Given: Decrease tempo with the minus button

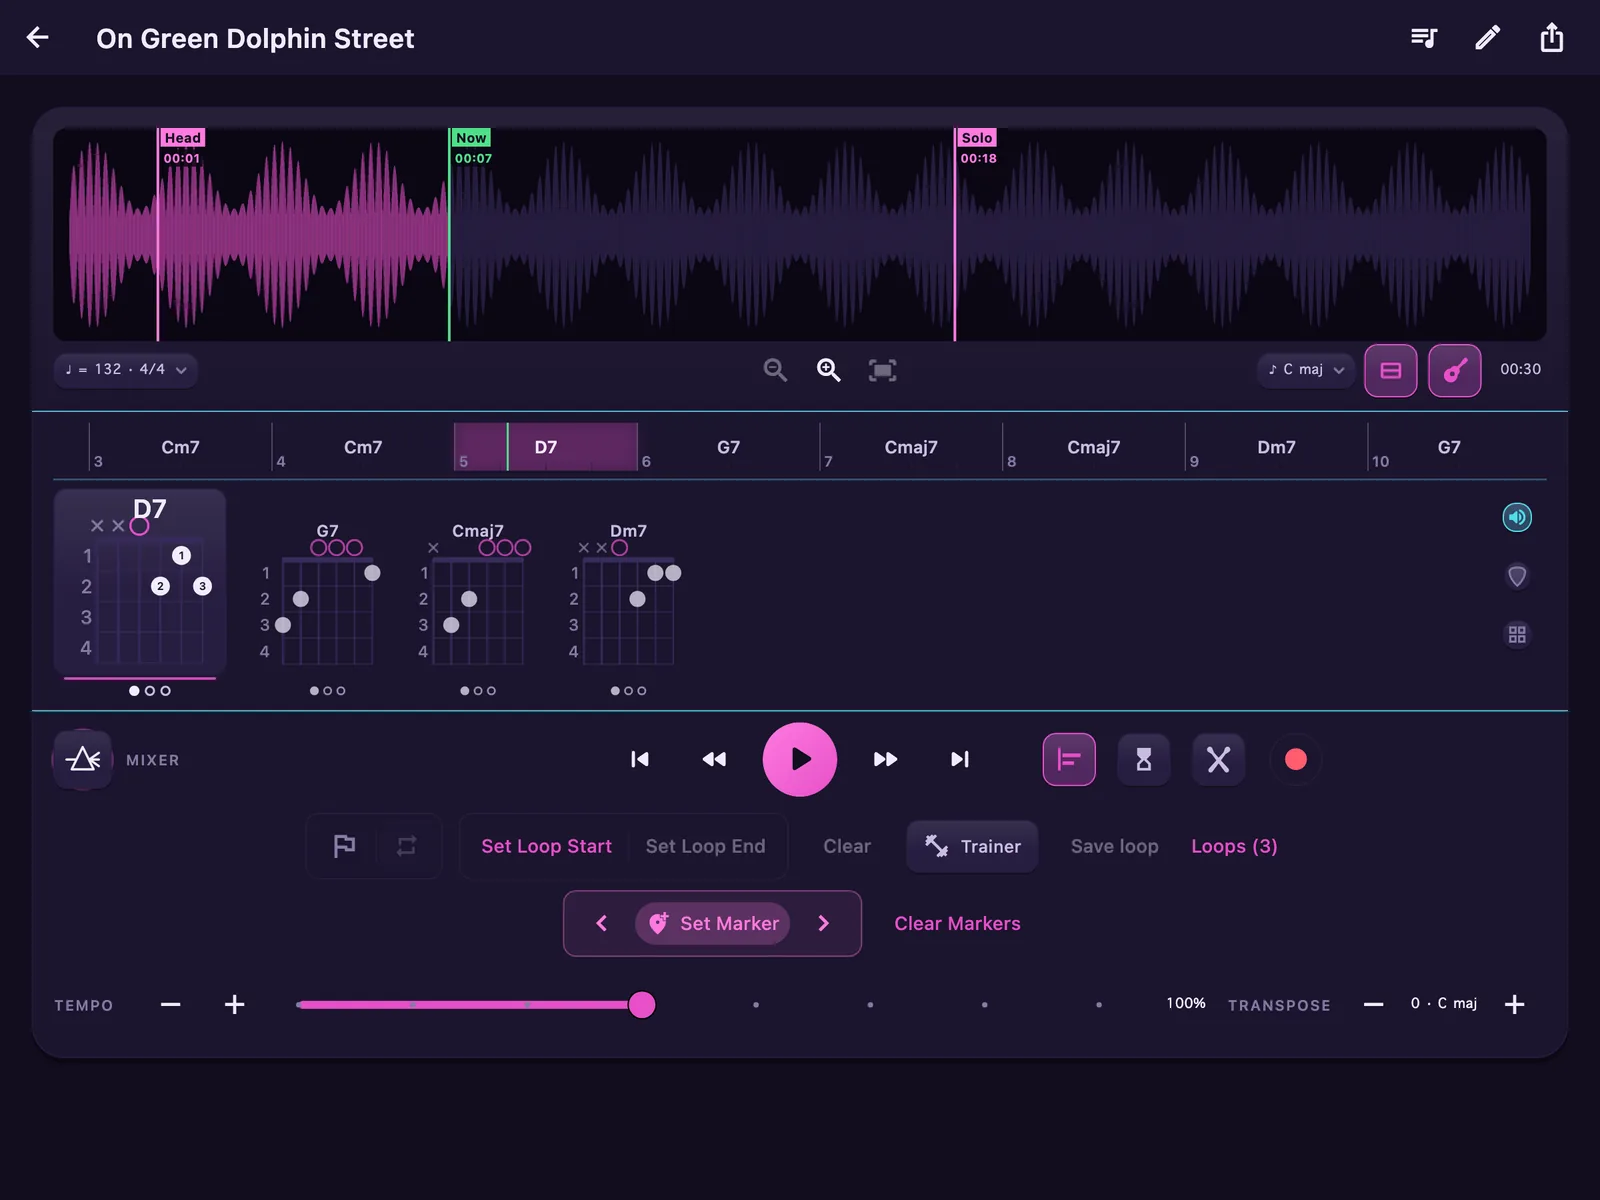Looking at the screenshot, I should tap(171, 1004).
